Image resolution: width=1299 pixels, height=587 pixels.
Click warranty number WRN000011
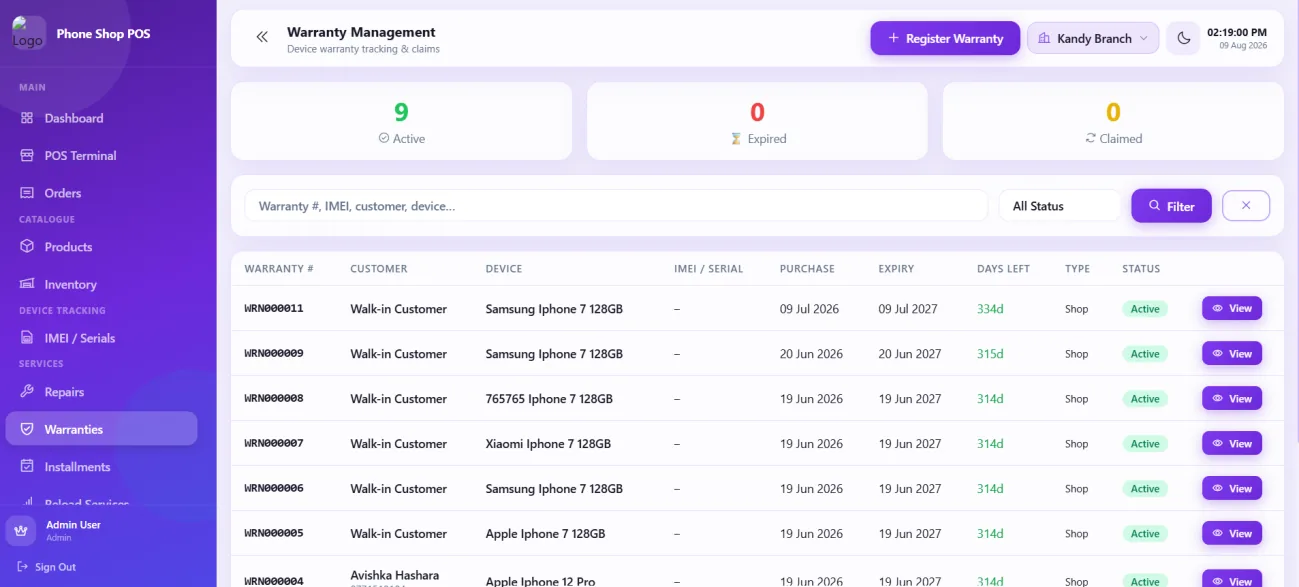274,308
